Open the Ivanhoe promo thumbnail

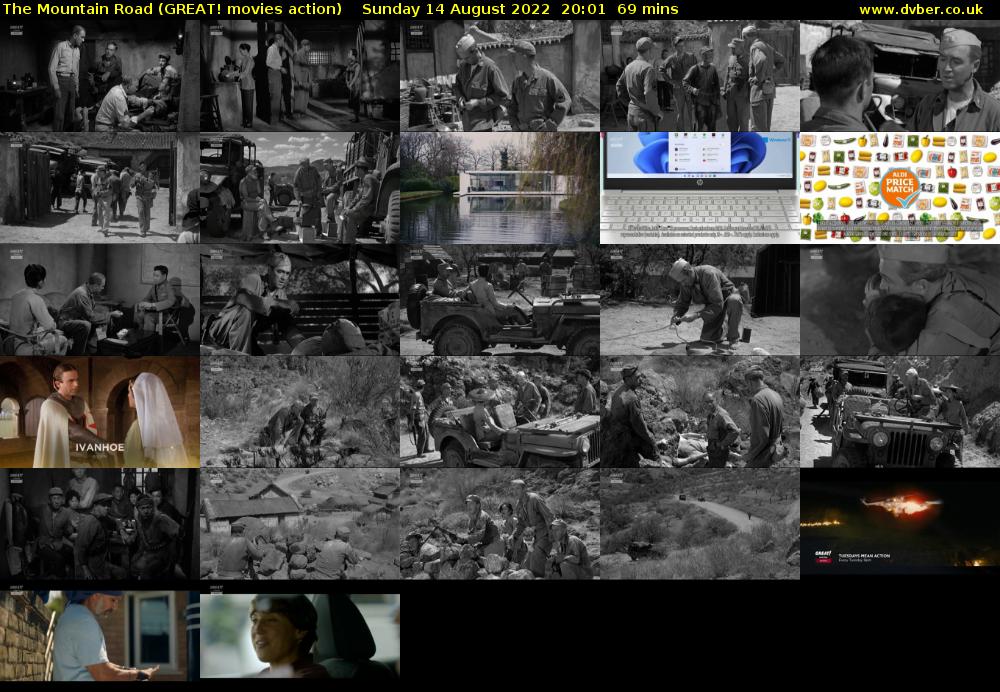99,412
